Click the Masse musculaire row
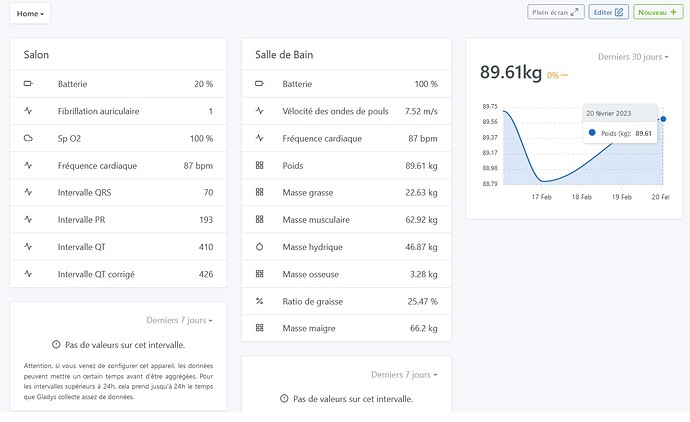The image size is (690, 422). pos(346,219)
